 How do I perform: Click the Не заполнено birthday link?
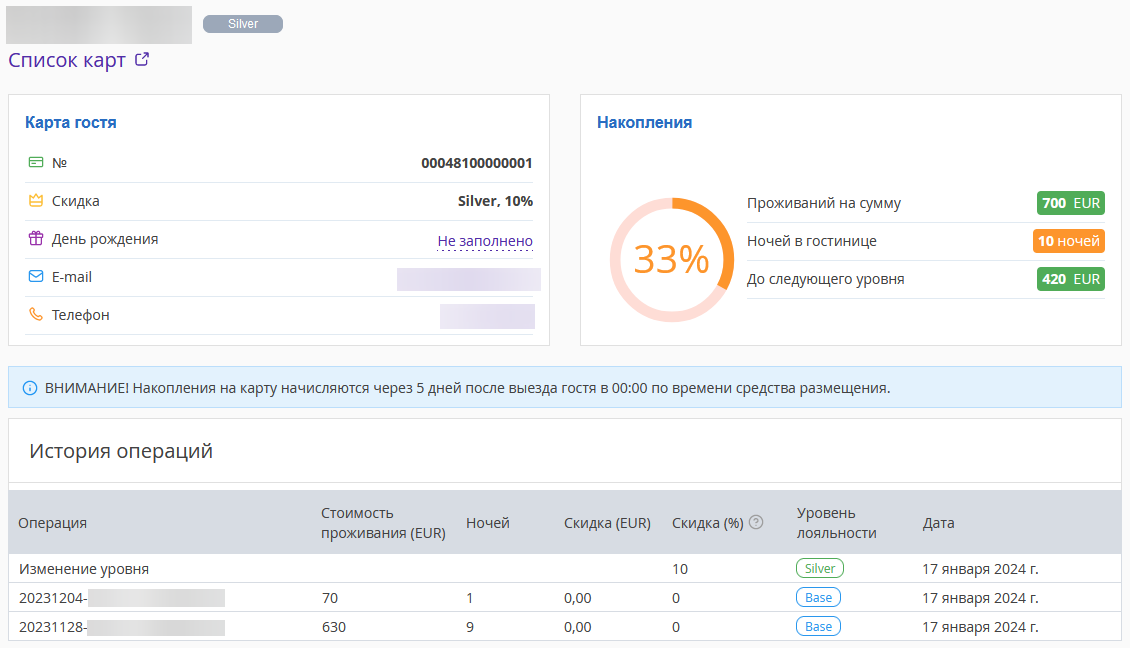pos(485,241)
